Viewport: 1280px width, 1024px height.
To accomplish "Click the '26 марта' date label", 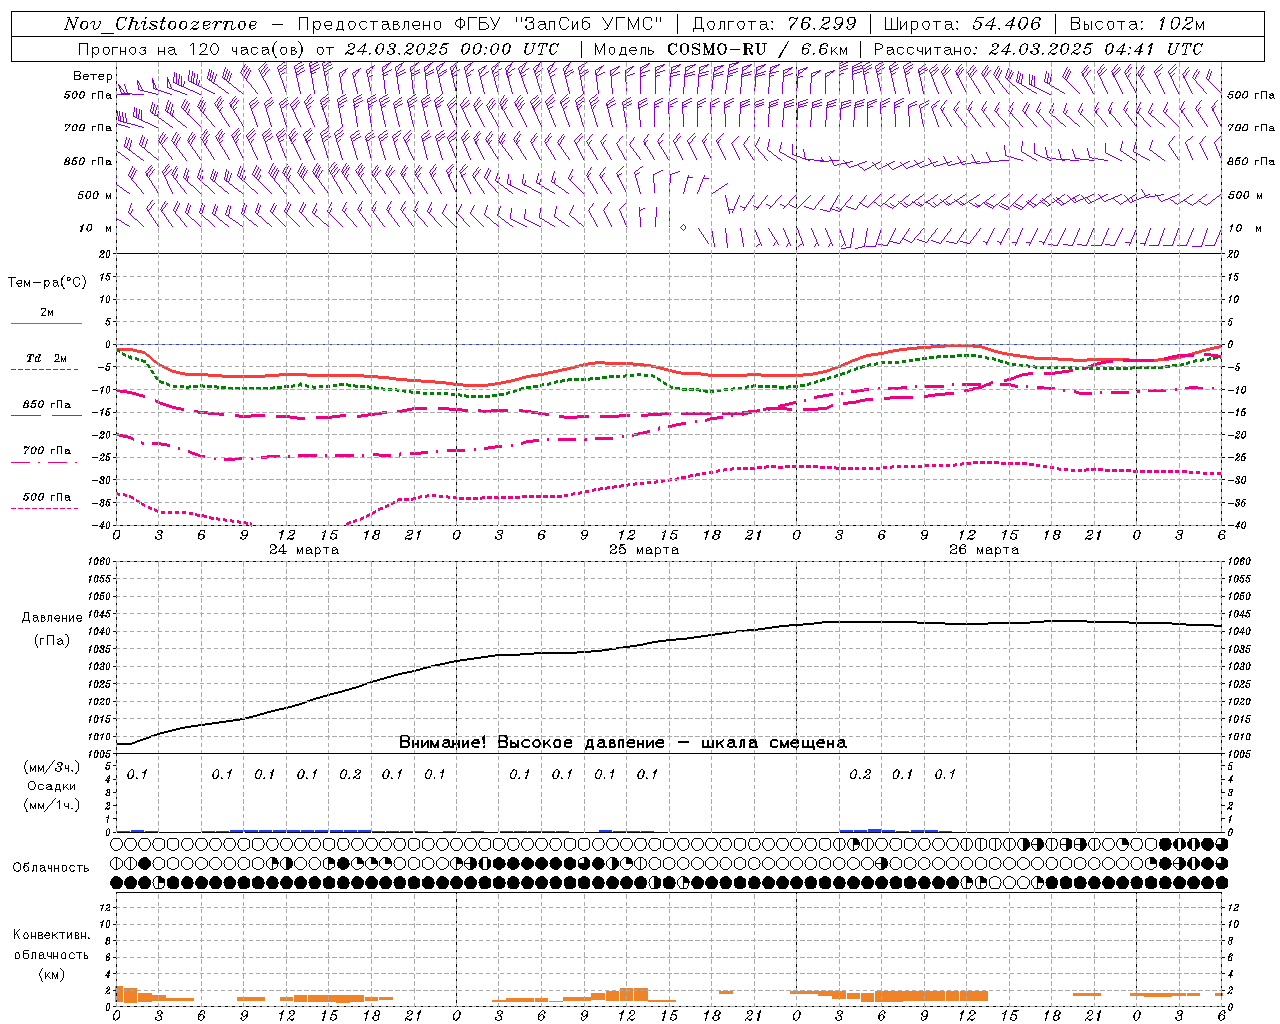I will (984, 550).
